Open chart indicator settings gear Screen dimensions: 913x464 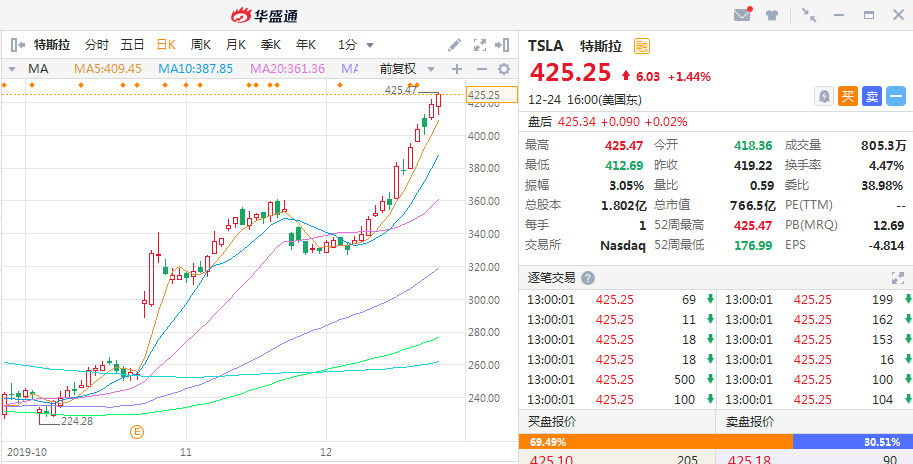tap(504, 69)
